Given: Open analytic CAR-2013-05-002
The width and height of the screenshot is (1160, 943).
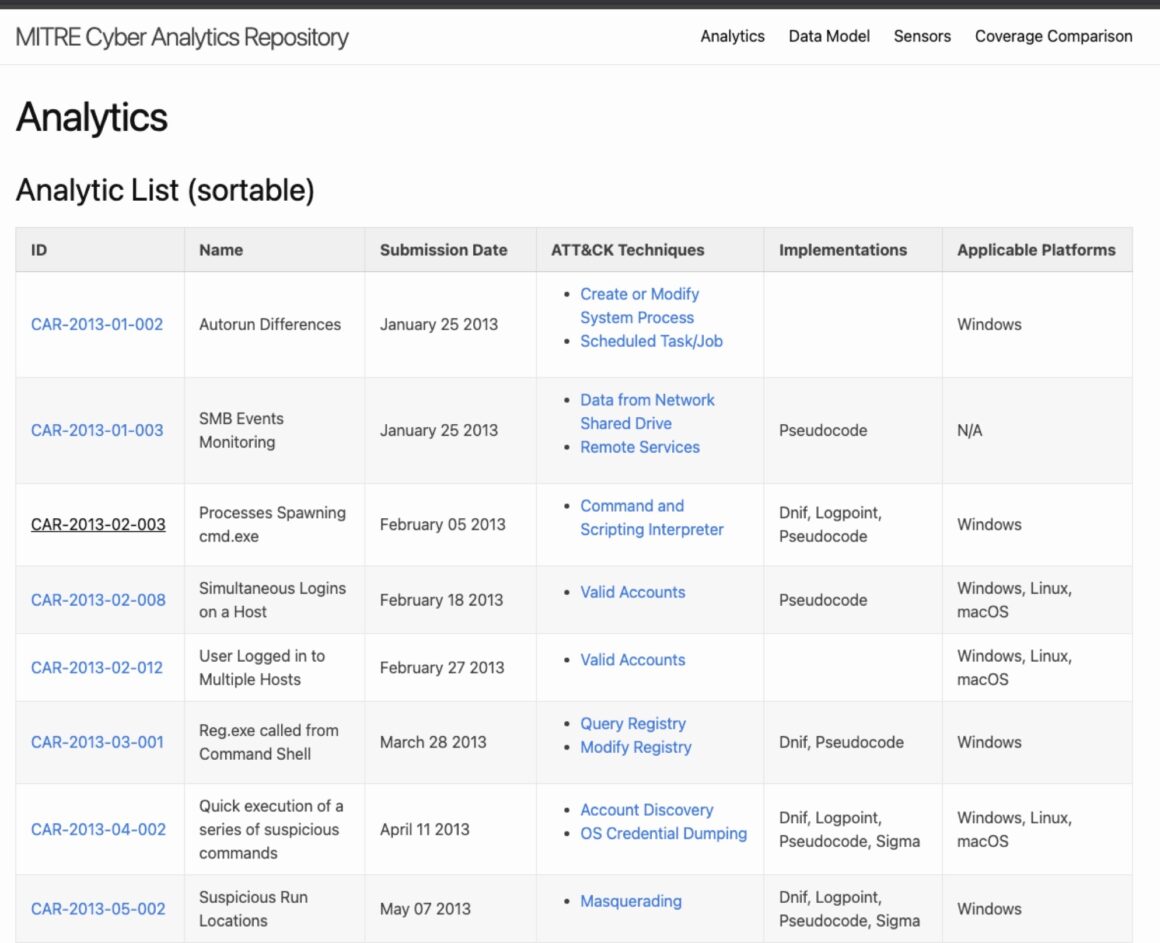Looking at the screenshot, I should tap(98, 909).
